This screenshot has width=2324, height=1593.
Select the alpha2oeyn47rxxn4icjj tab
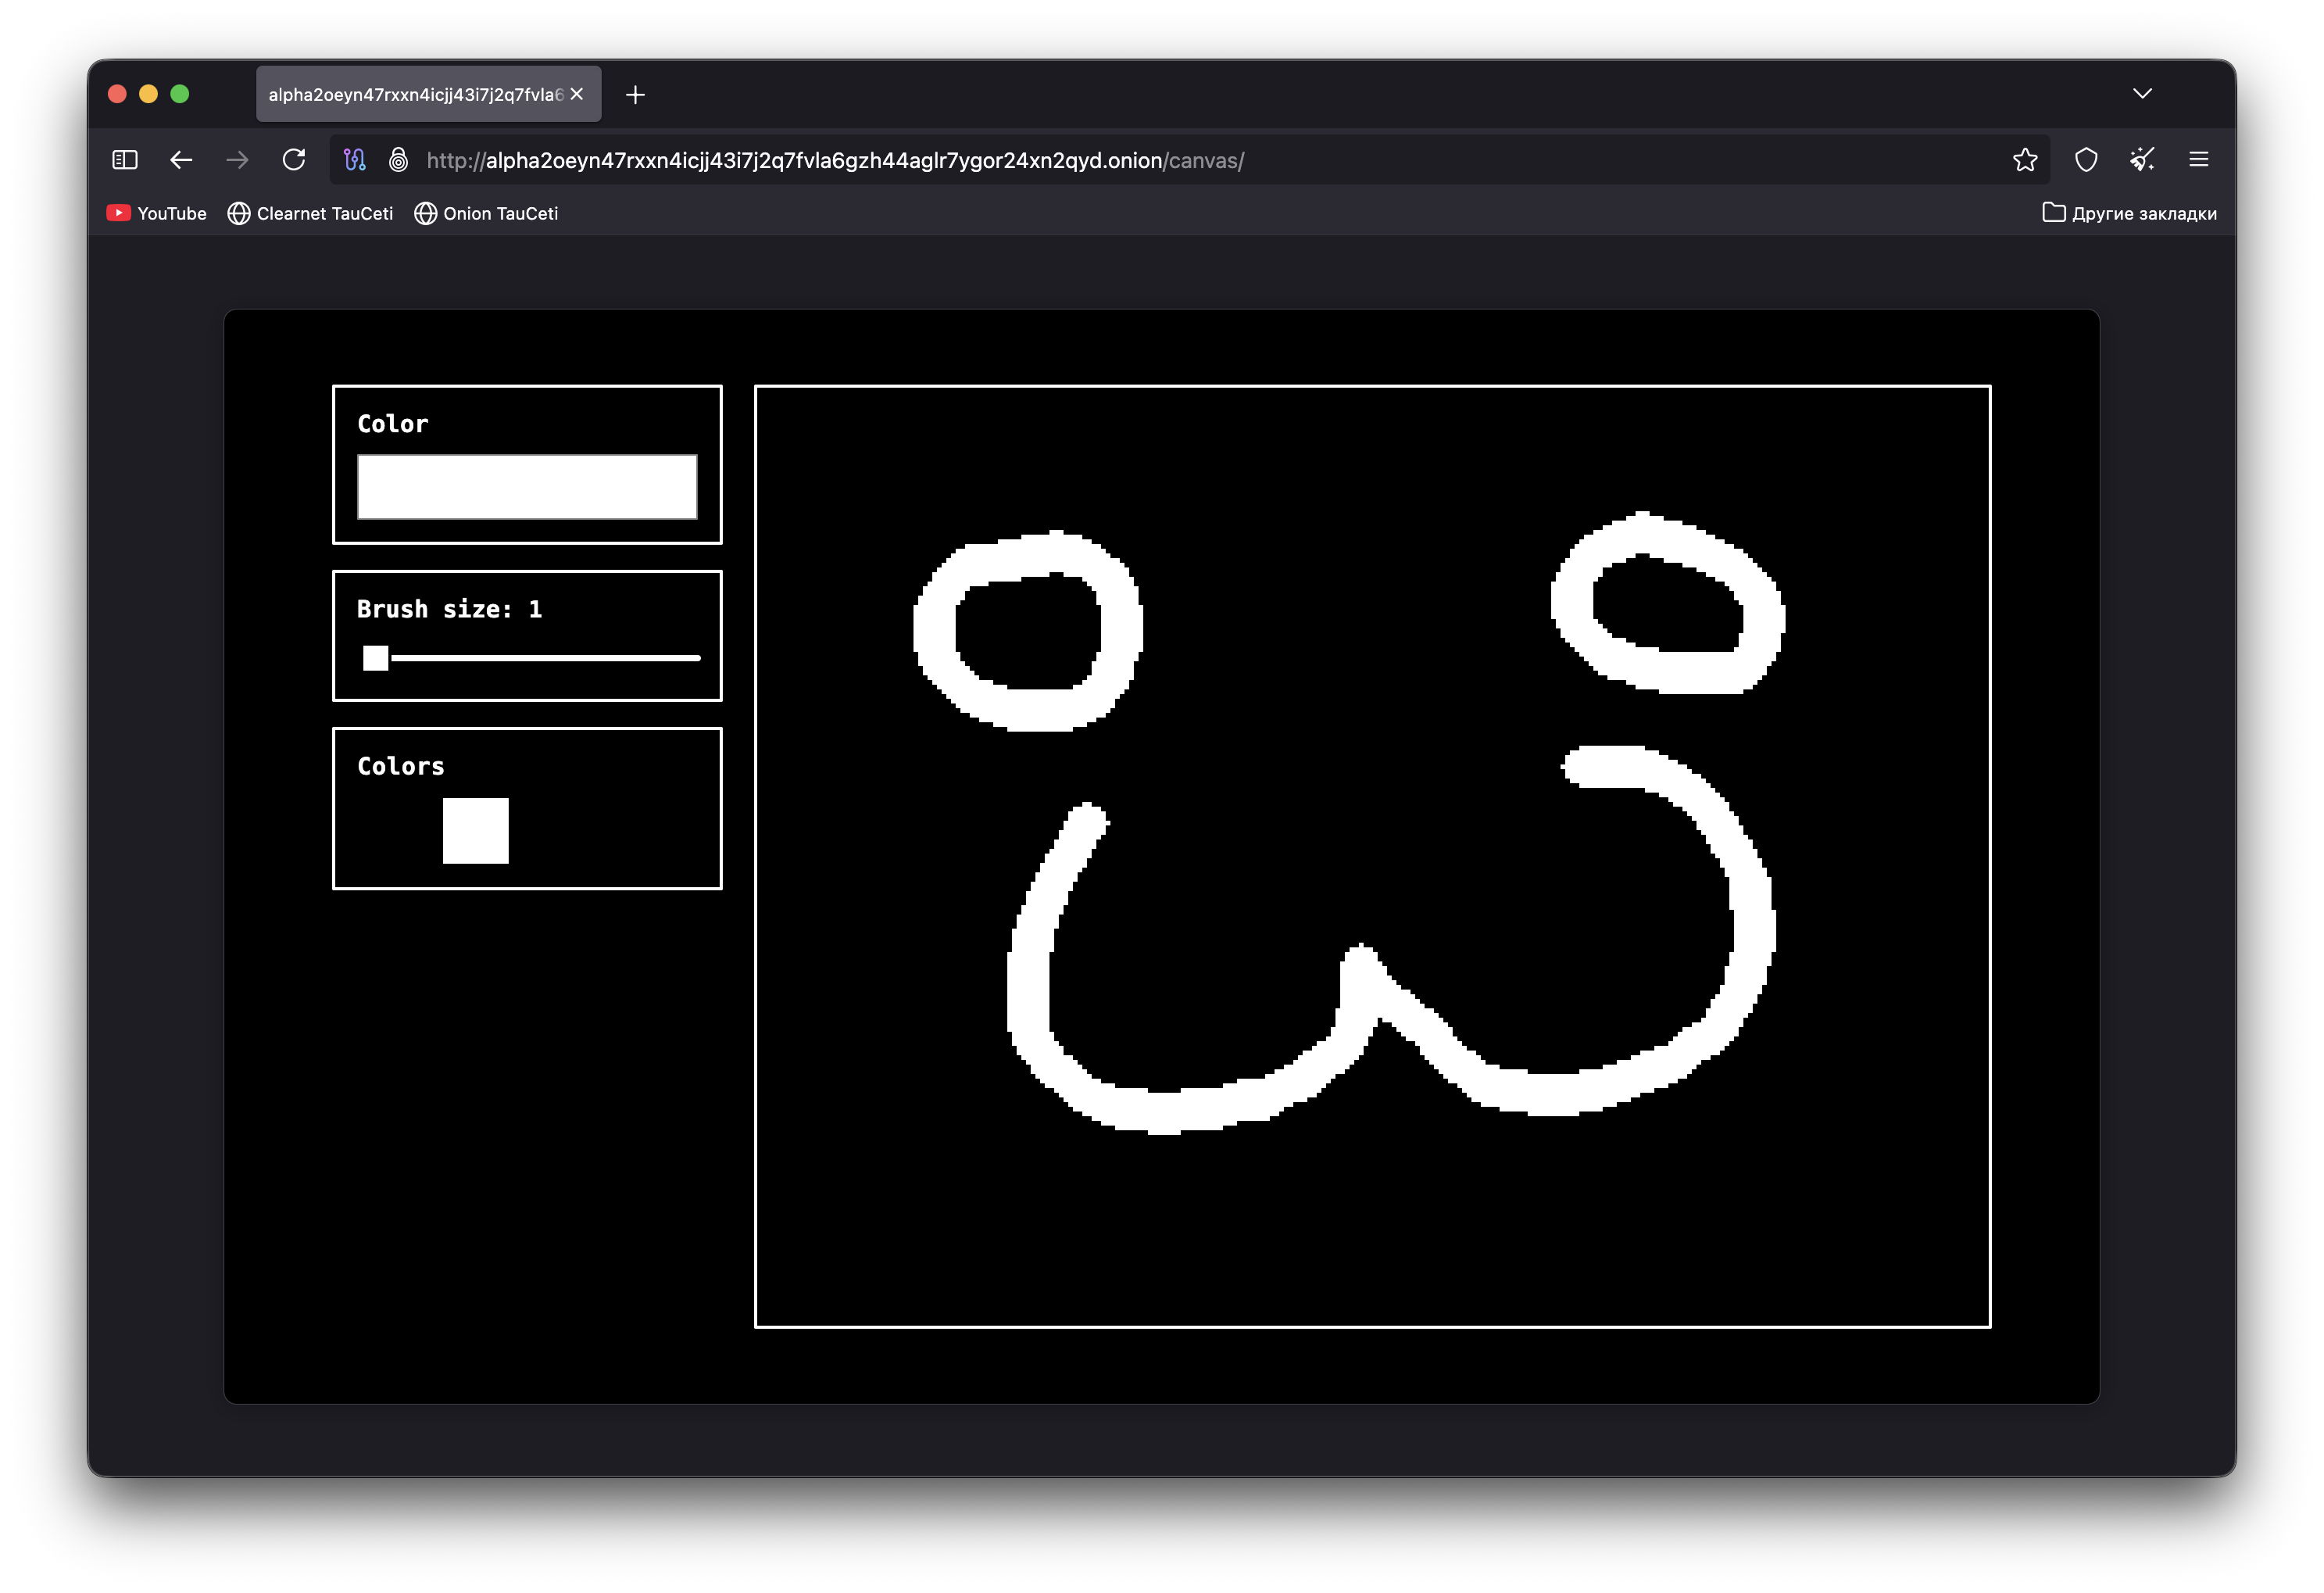coord(428,94)
